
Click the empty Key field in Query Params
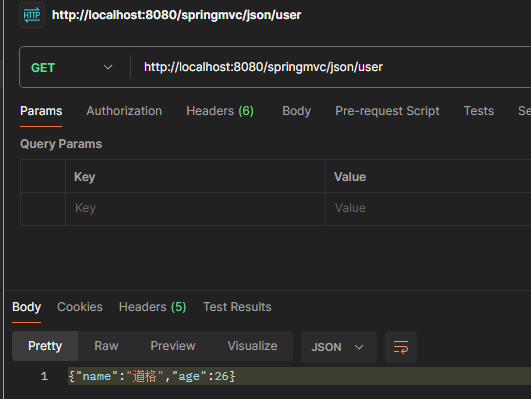click(195, 208)
